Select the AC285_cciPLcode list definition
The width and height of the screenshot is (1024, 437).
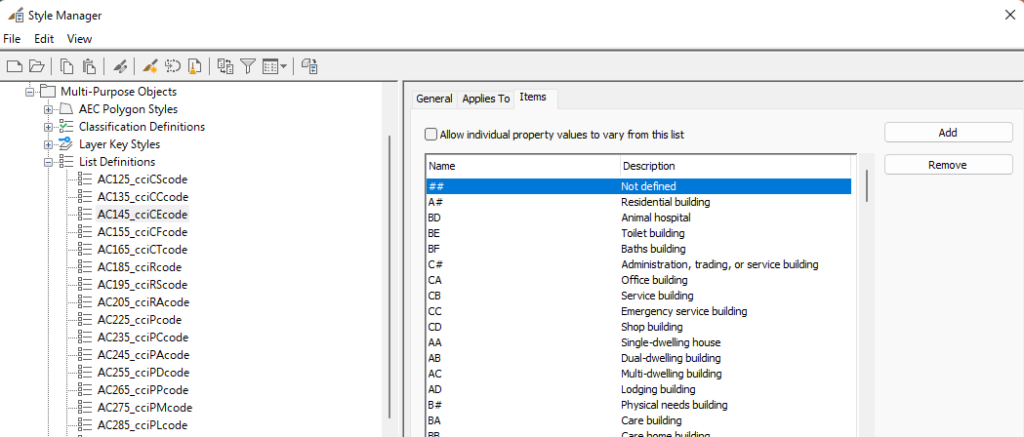point(142,425)
